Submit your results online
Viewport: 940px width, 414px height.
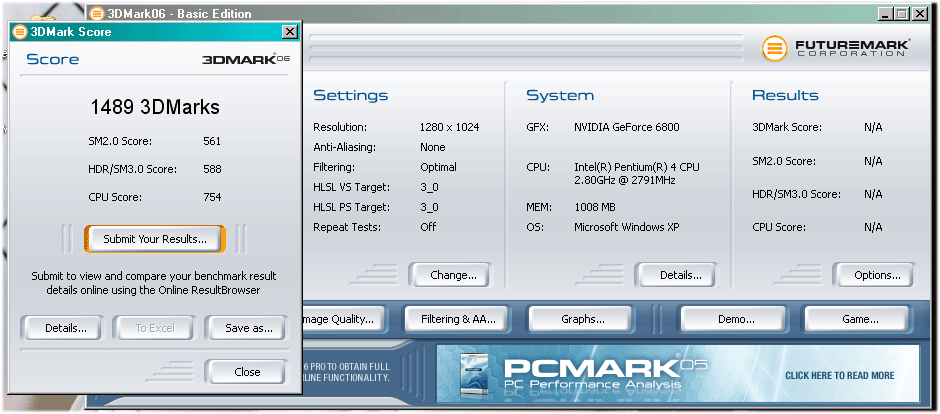point(155,239)
